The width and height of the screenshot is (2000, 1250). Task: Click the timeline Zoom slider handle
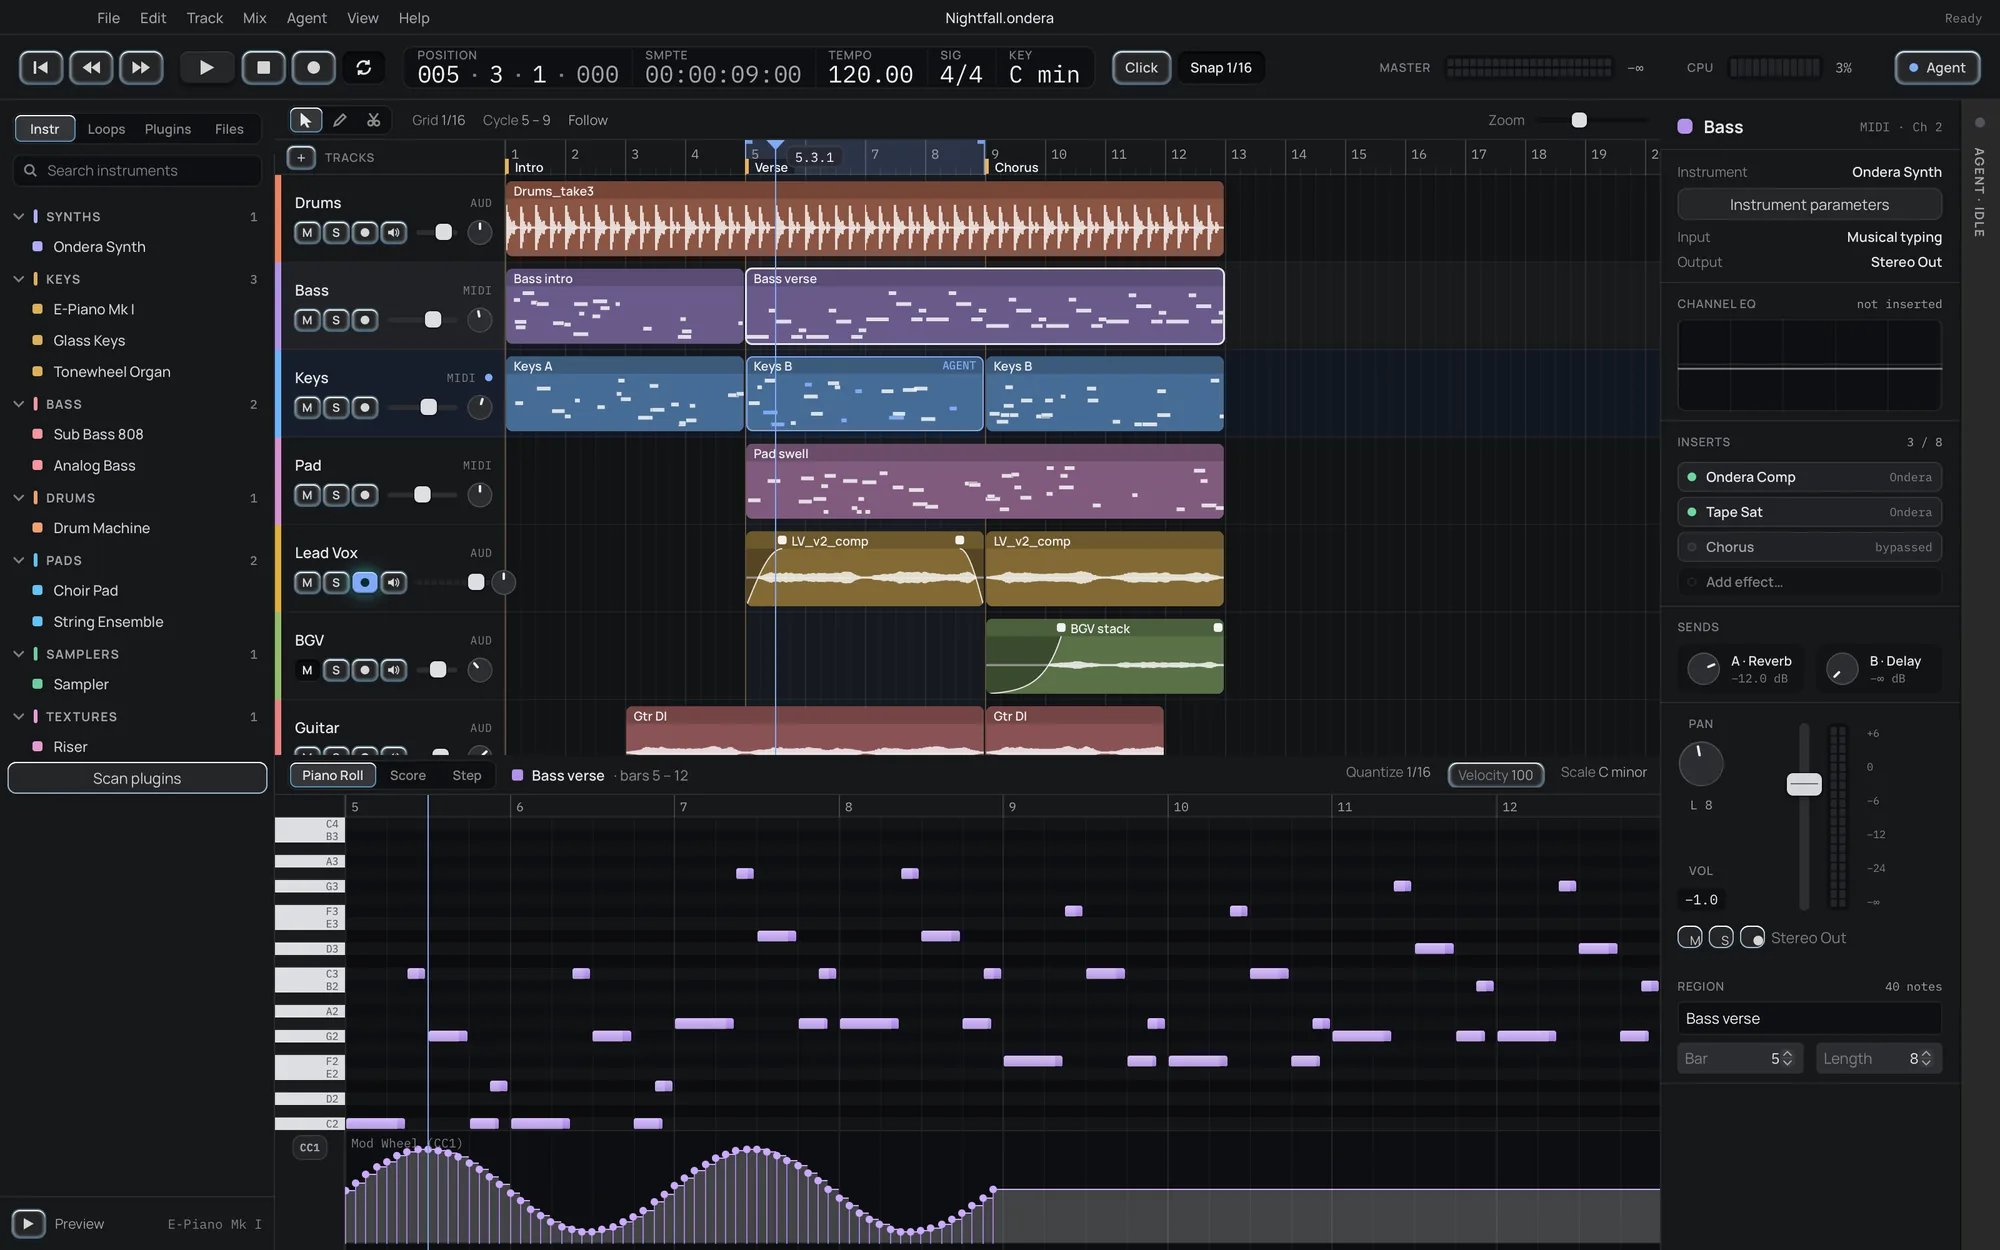(1579, 120)
